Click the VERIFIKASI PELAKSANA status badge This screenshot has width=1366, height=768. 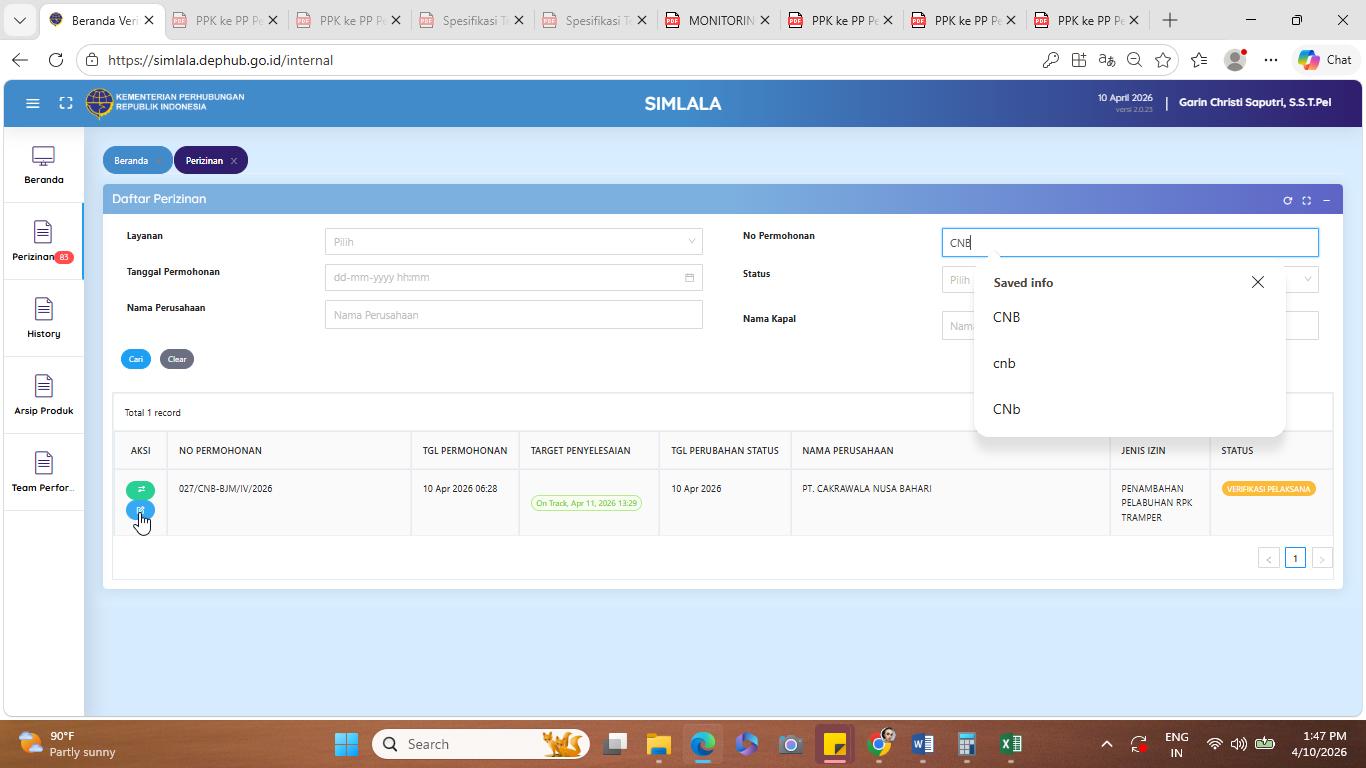(1268, 489)
